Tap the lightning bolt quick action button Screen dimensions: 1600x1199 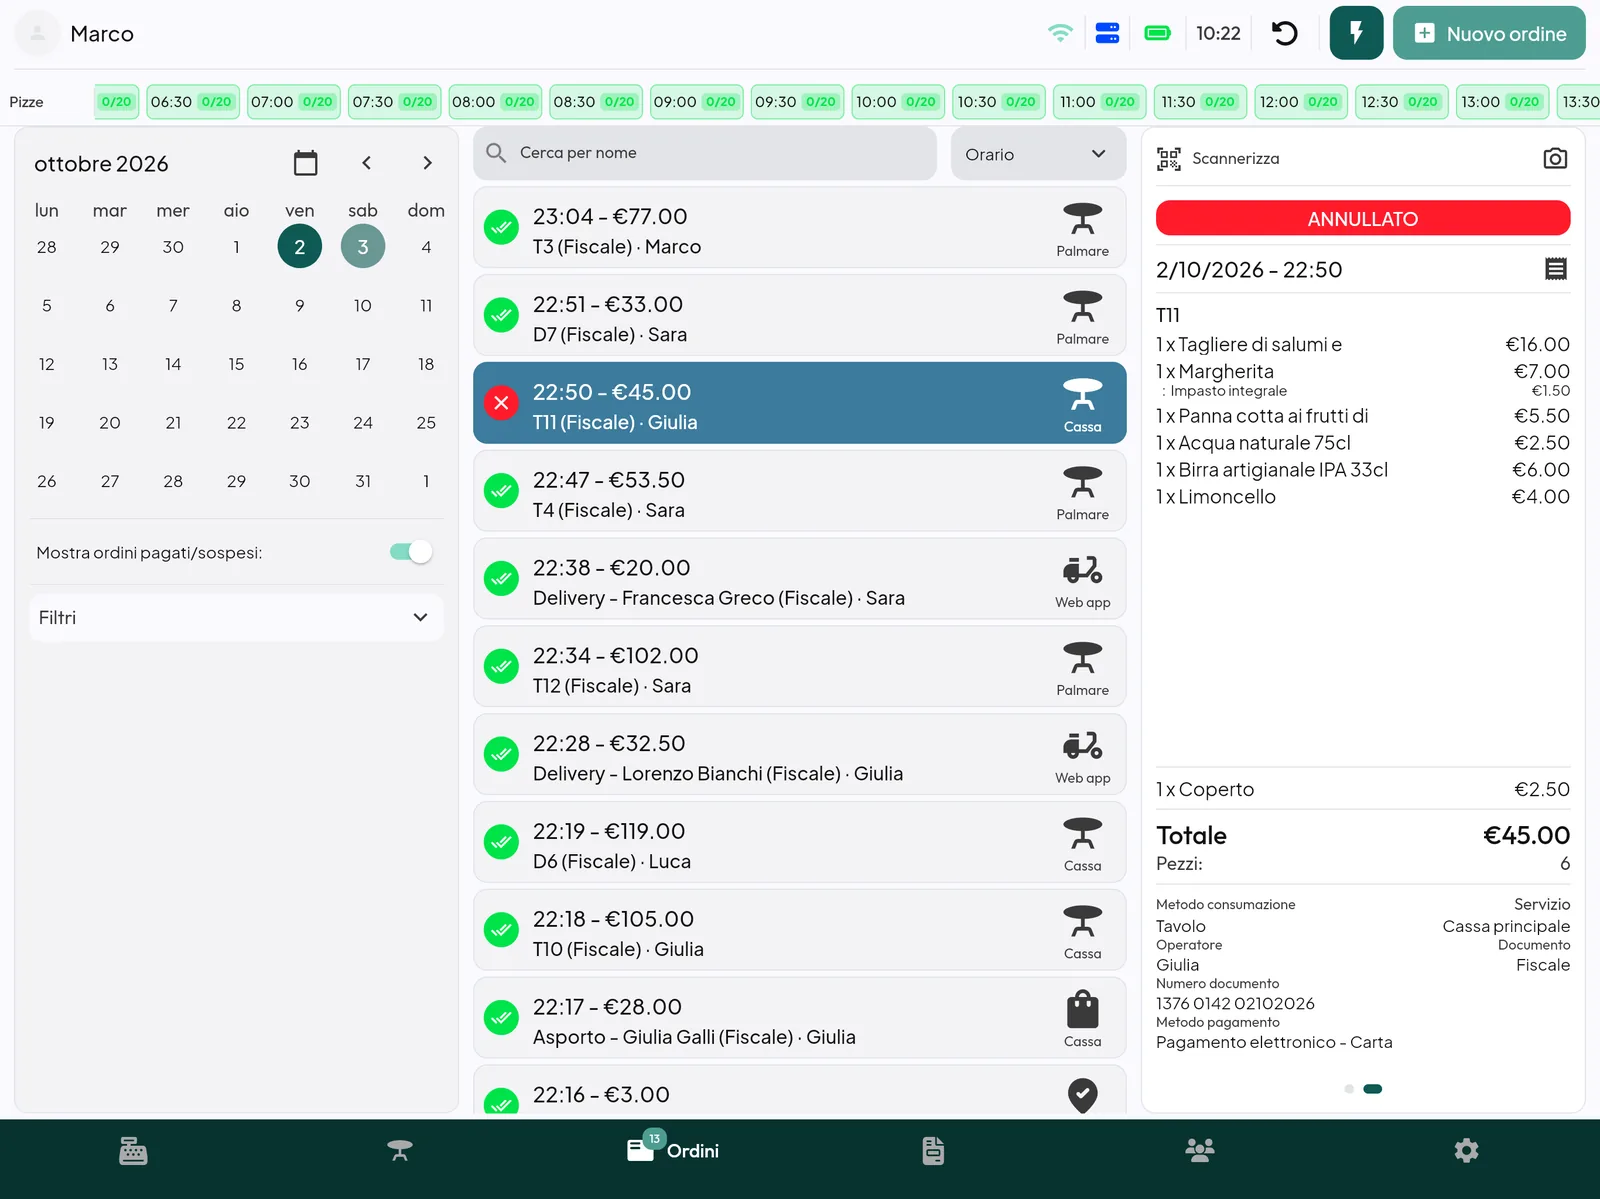click(x=1357, y=33)
